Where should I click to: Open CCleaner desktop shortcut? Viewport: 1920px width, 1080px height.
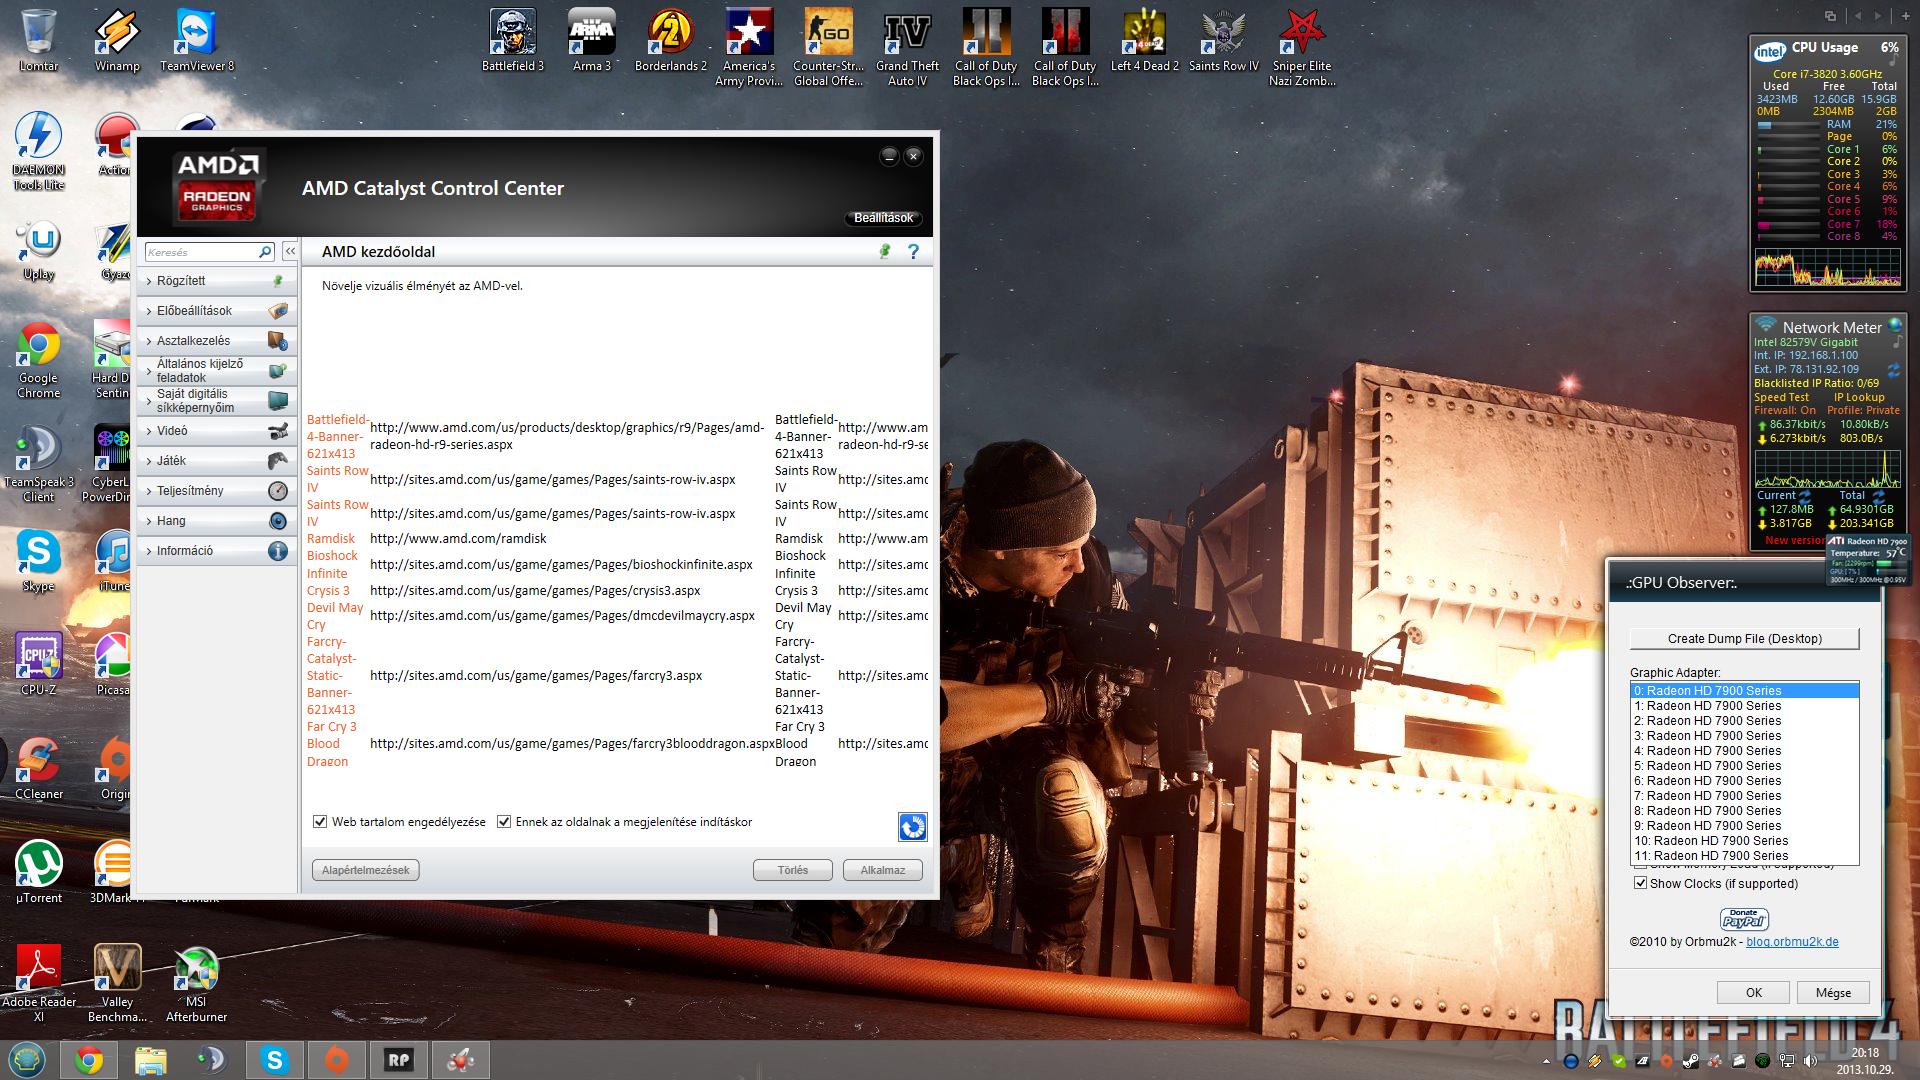[x=38, y=768]
